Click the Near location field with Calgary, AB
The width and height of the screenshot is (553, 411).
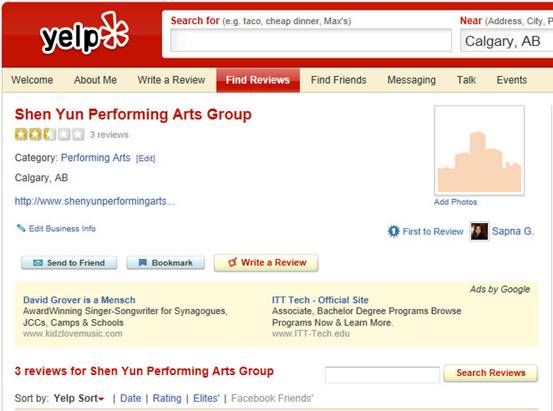point(506,41)
